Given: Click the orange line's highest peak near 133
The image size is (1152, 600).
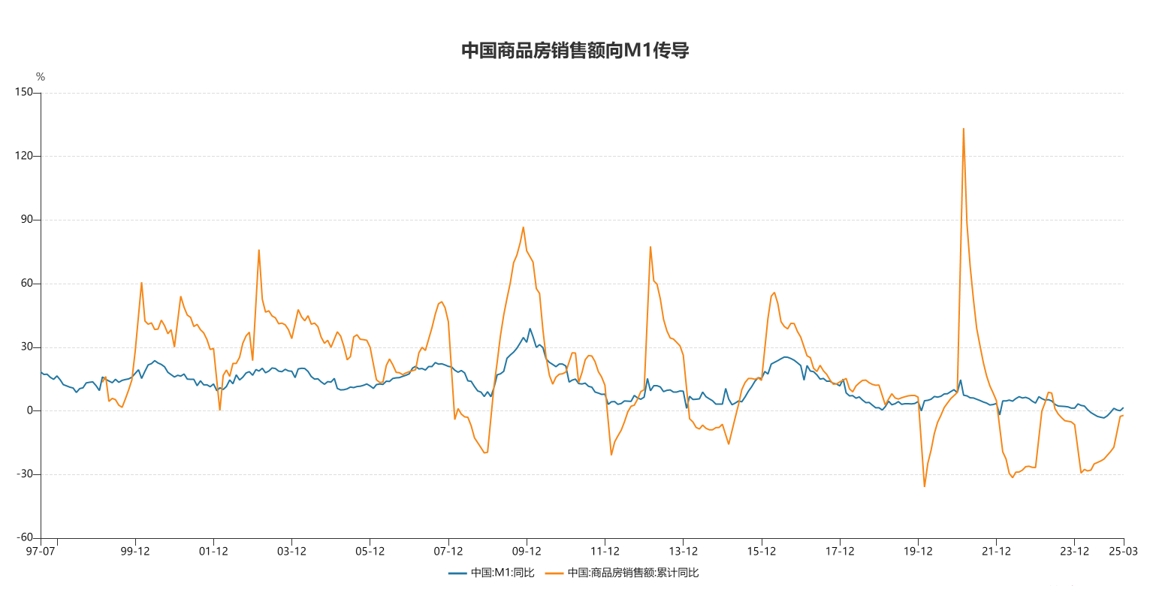Looking at the screenshot, I should point(963,129).
